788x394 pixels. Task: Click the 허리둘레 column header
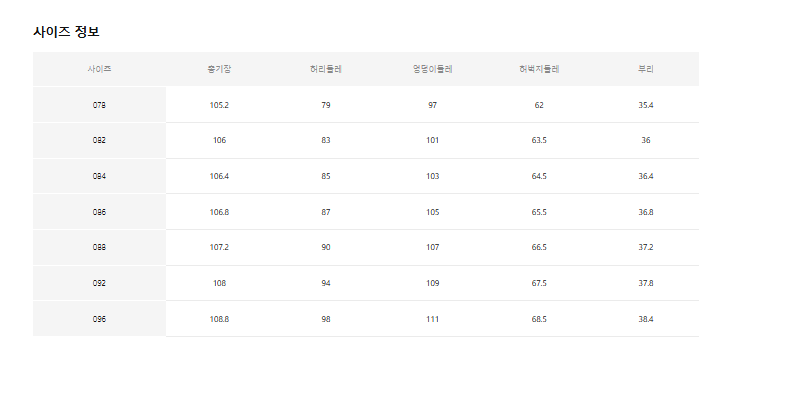click(326, 69)
